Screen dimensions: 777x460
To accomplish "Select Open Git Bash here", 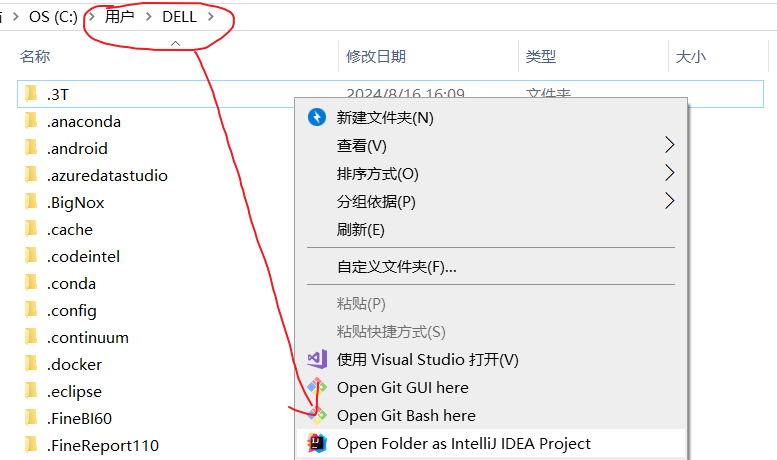I will (x=406, y=415).
